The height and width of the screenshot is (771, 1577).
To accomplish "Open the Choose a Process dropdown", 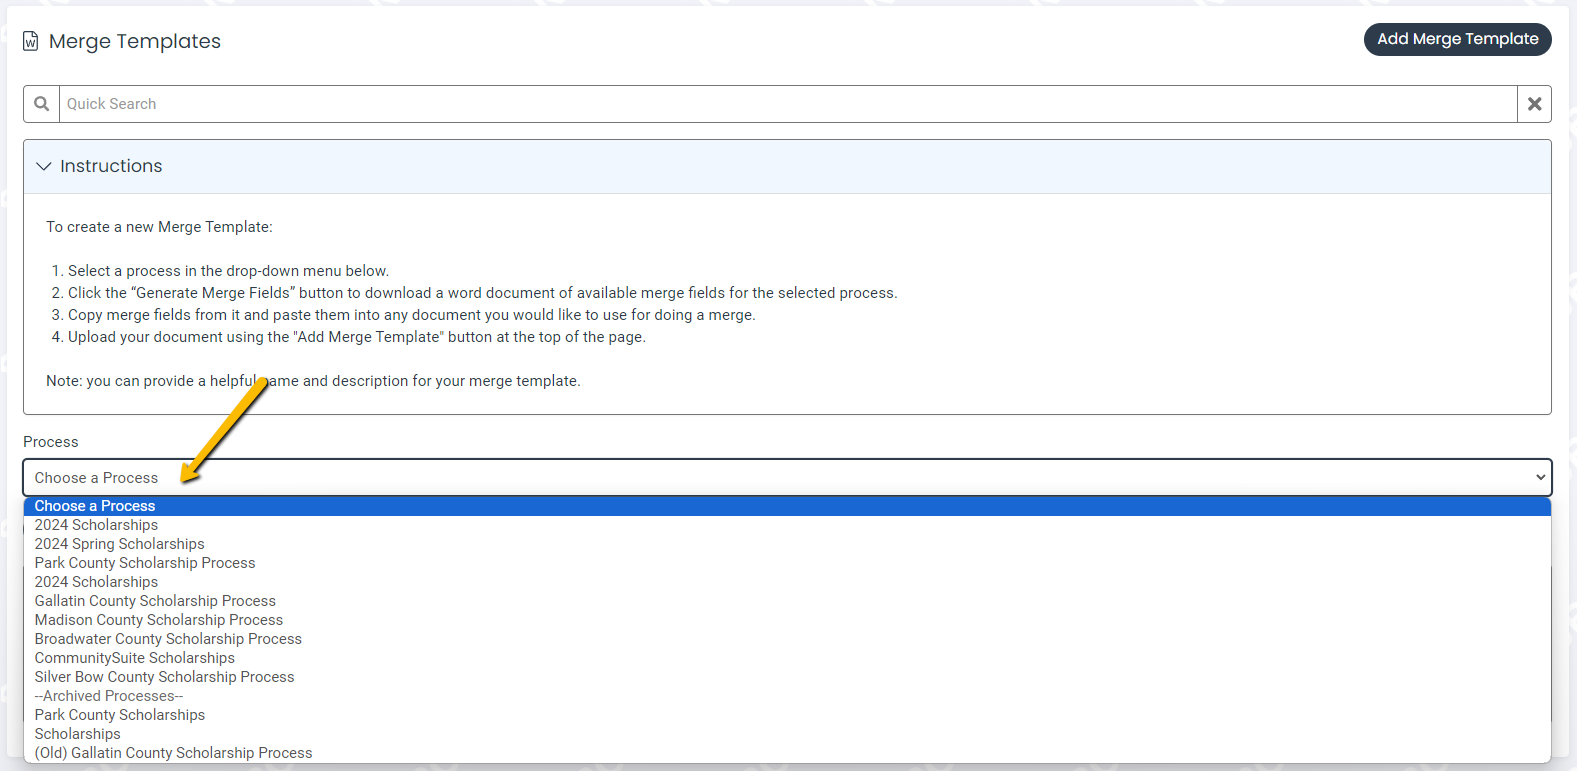I will (x=787, y=478).
